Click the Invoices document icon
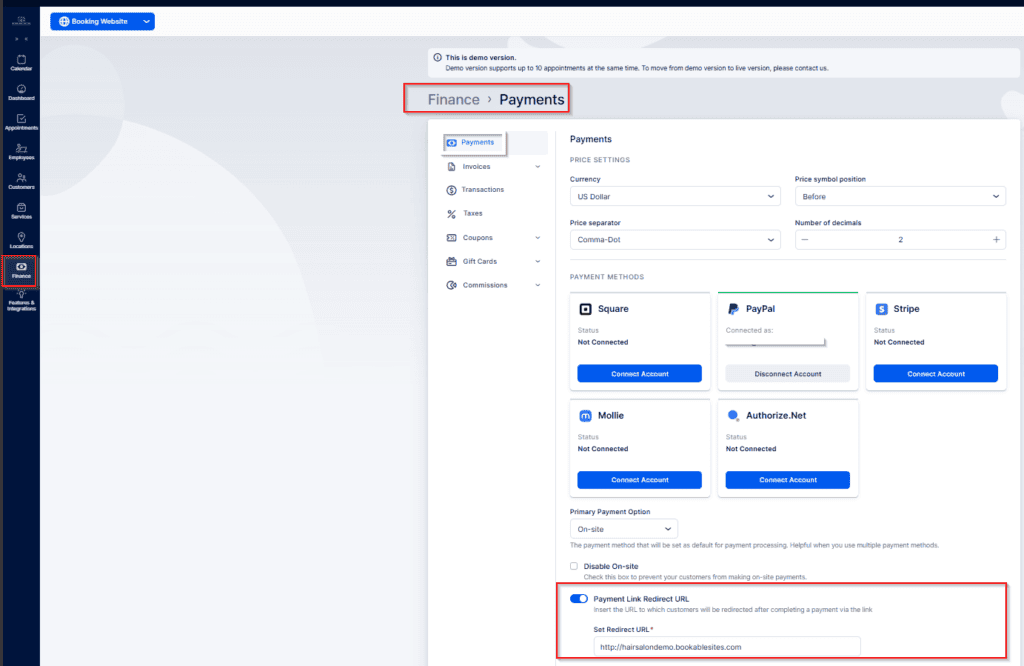The height and width of the screenshot is (666, 1024). 451,166
